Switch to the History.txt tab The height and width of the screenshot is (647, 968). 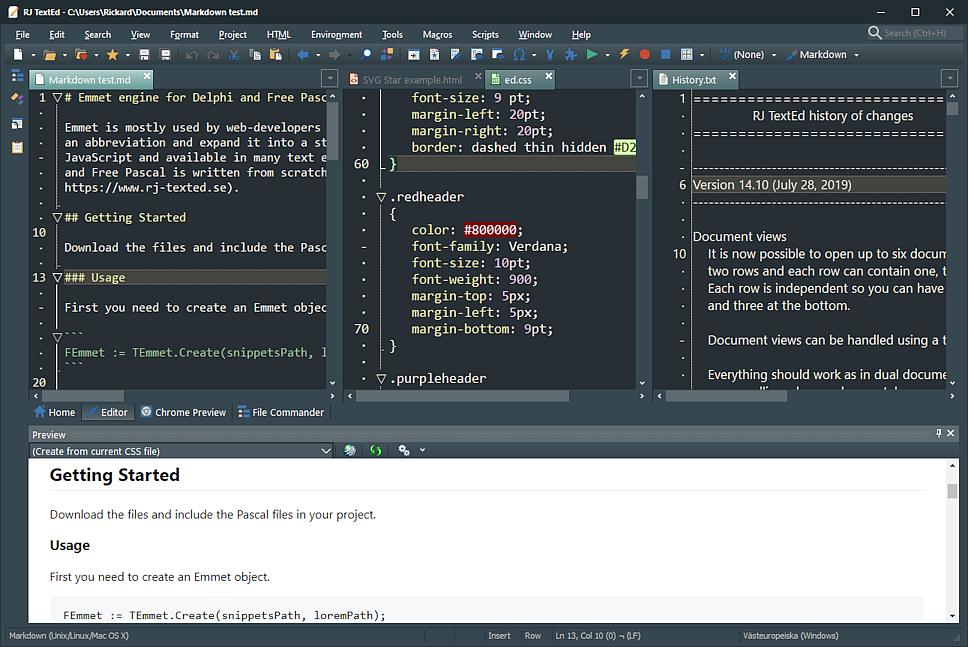tap(693, 80)
